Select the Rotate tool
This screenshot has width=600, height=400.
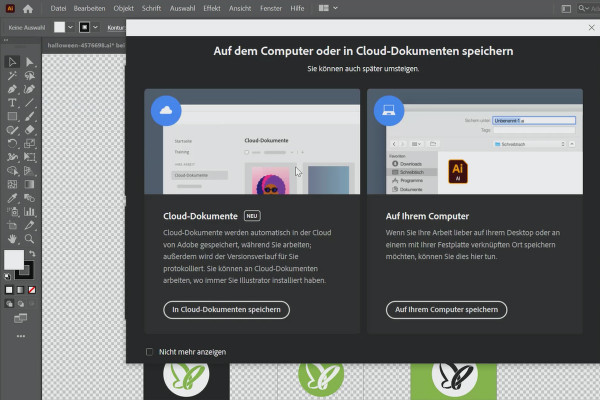(x=12, y=144)
